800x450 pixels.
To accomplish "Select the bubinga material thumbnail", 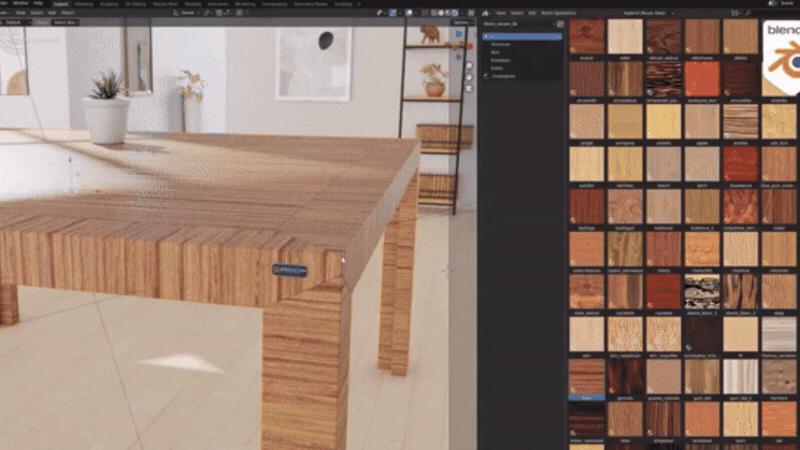I will (x=587, y=207).
